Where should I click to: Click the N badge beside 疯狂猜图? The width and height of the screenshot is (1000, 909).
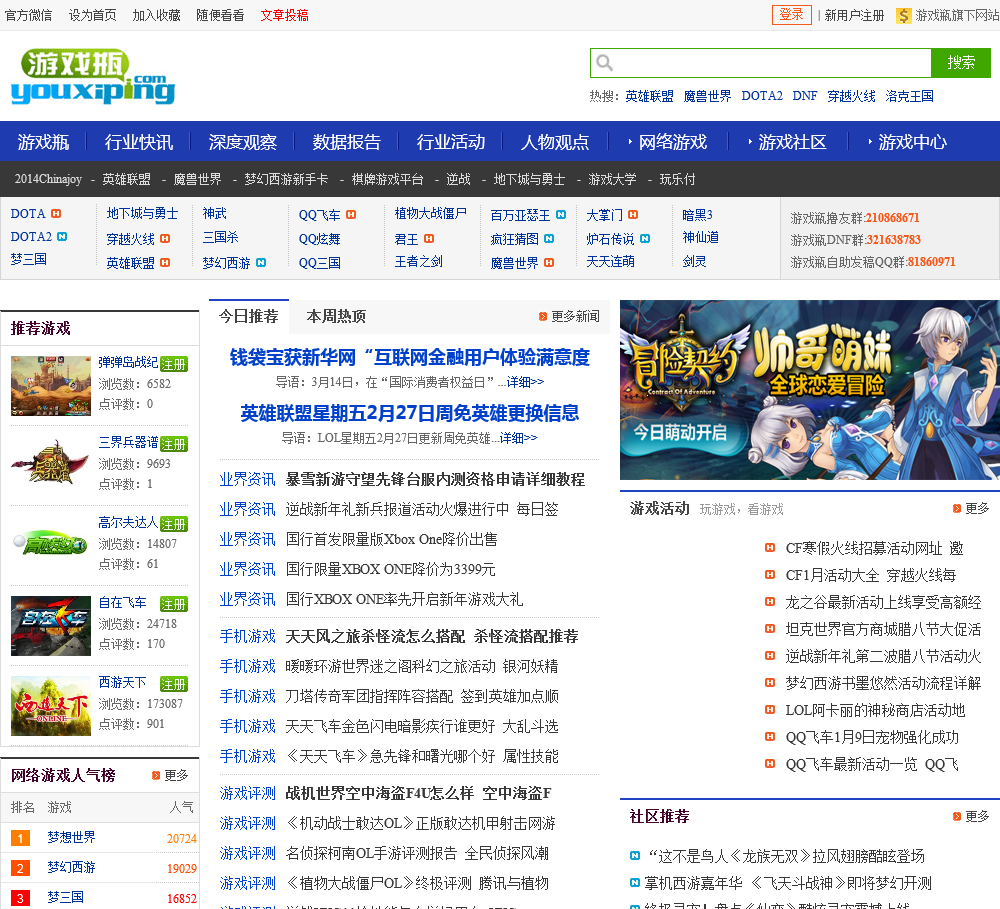pos(549,239)
